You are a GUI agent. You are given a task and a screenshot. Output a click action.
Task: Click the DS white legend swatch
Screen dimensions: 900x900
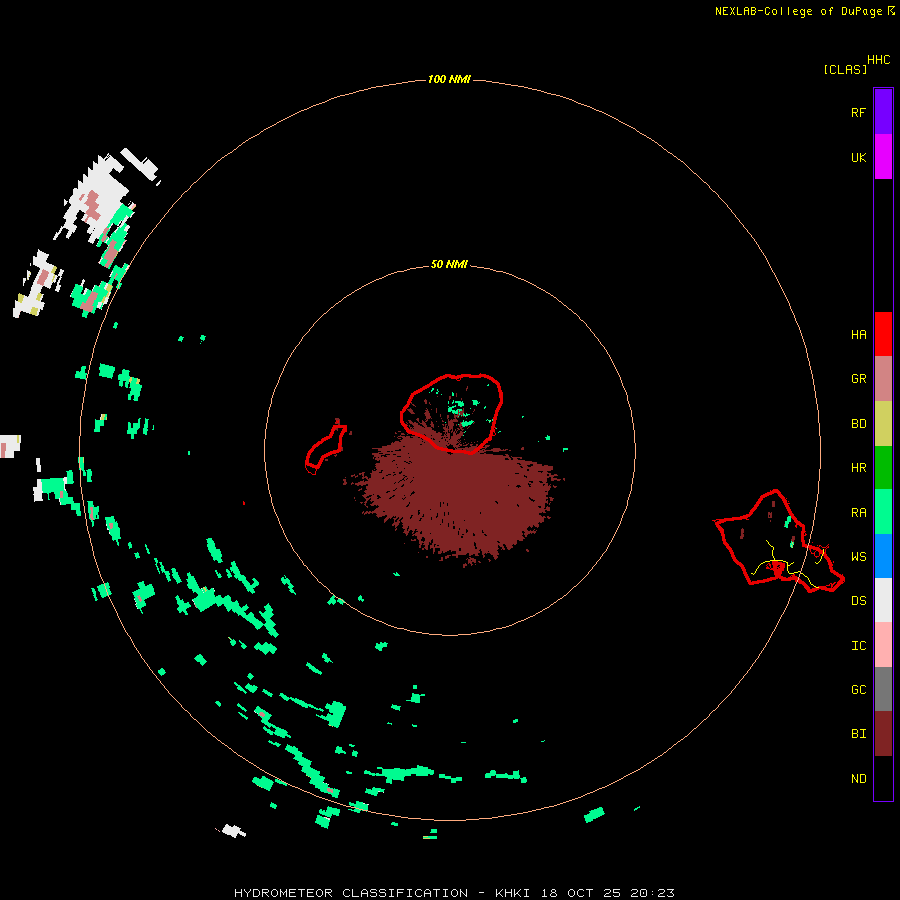(883, 600)
